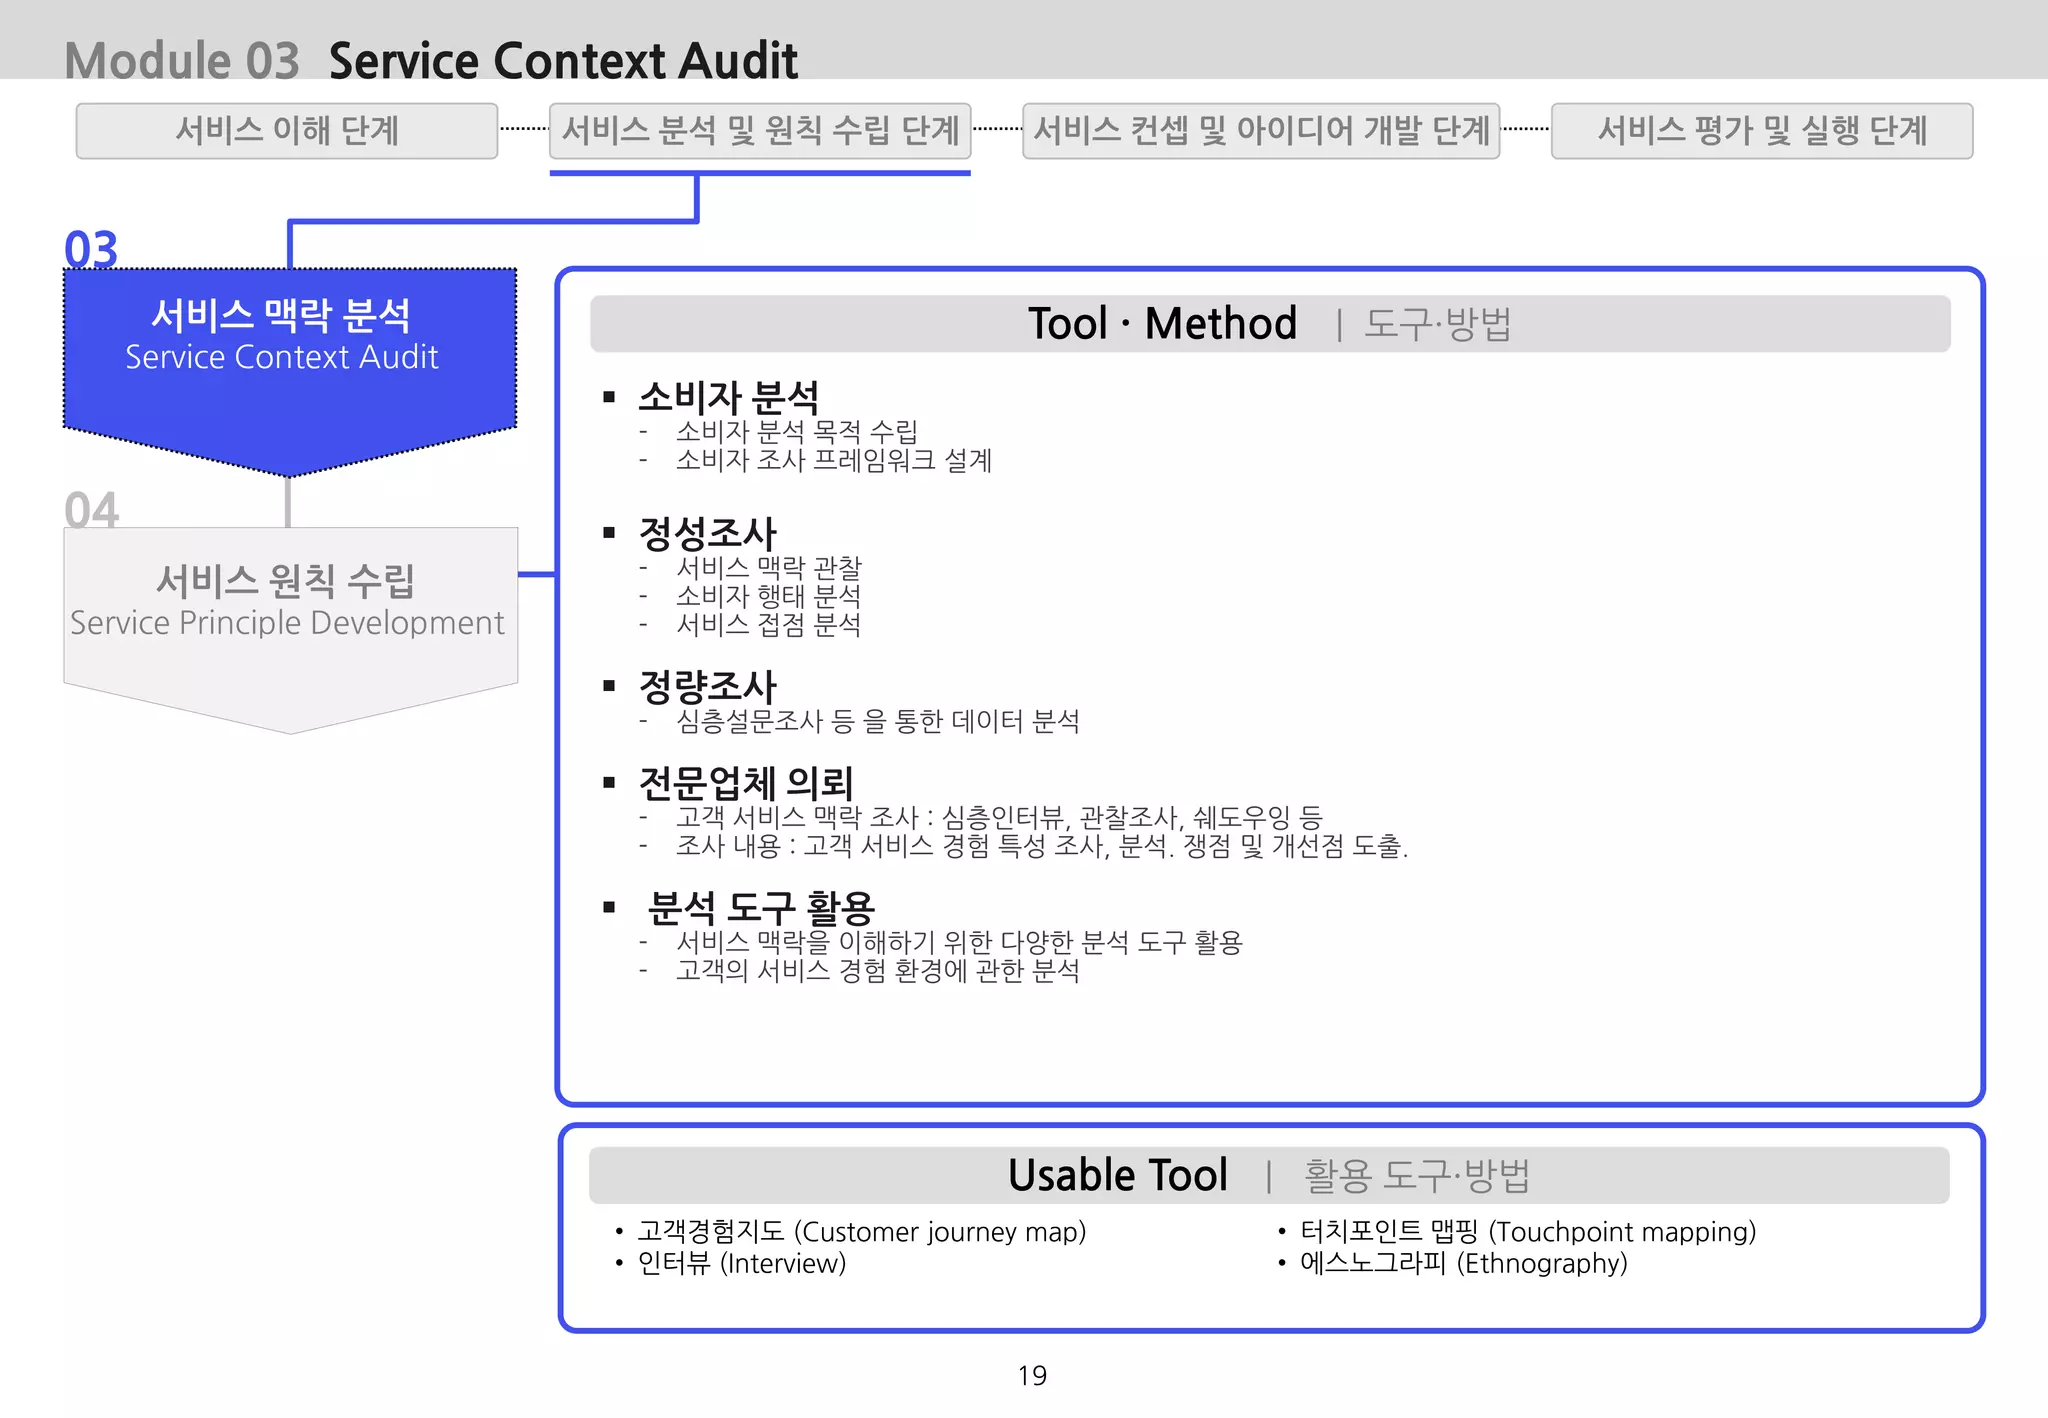
Task: Click the 조사 내용 line about 개선점 도출
Action: [x=1042, y=846]
